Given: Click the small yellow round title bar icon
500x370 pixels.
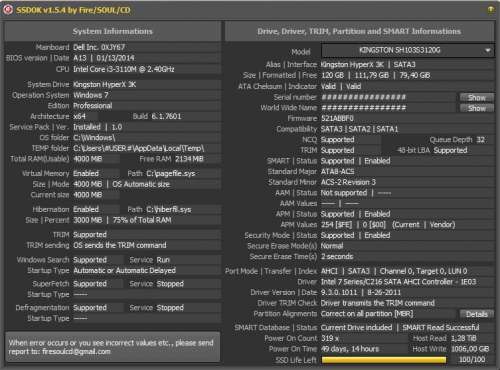Looking at the screenshot, I should 490,10.
